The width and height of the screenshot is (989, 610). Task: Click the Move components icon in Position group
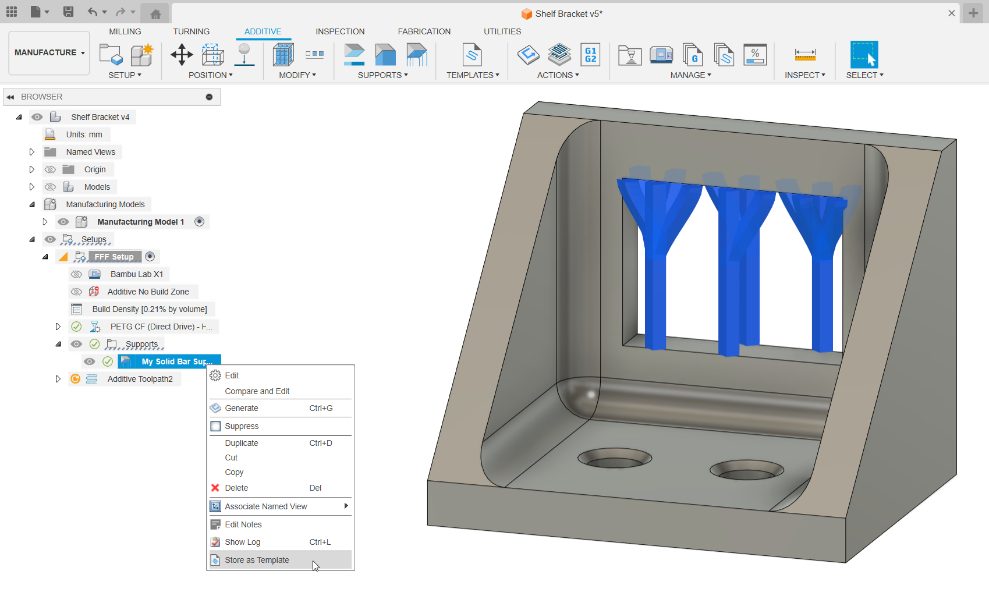182,54
